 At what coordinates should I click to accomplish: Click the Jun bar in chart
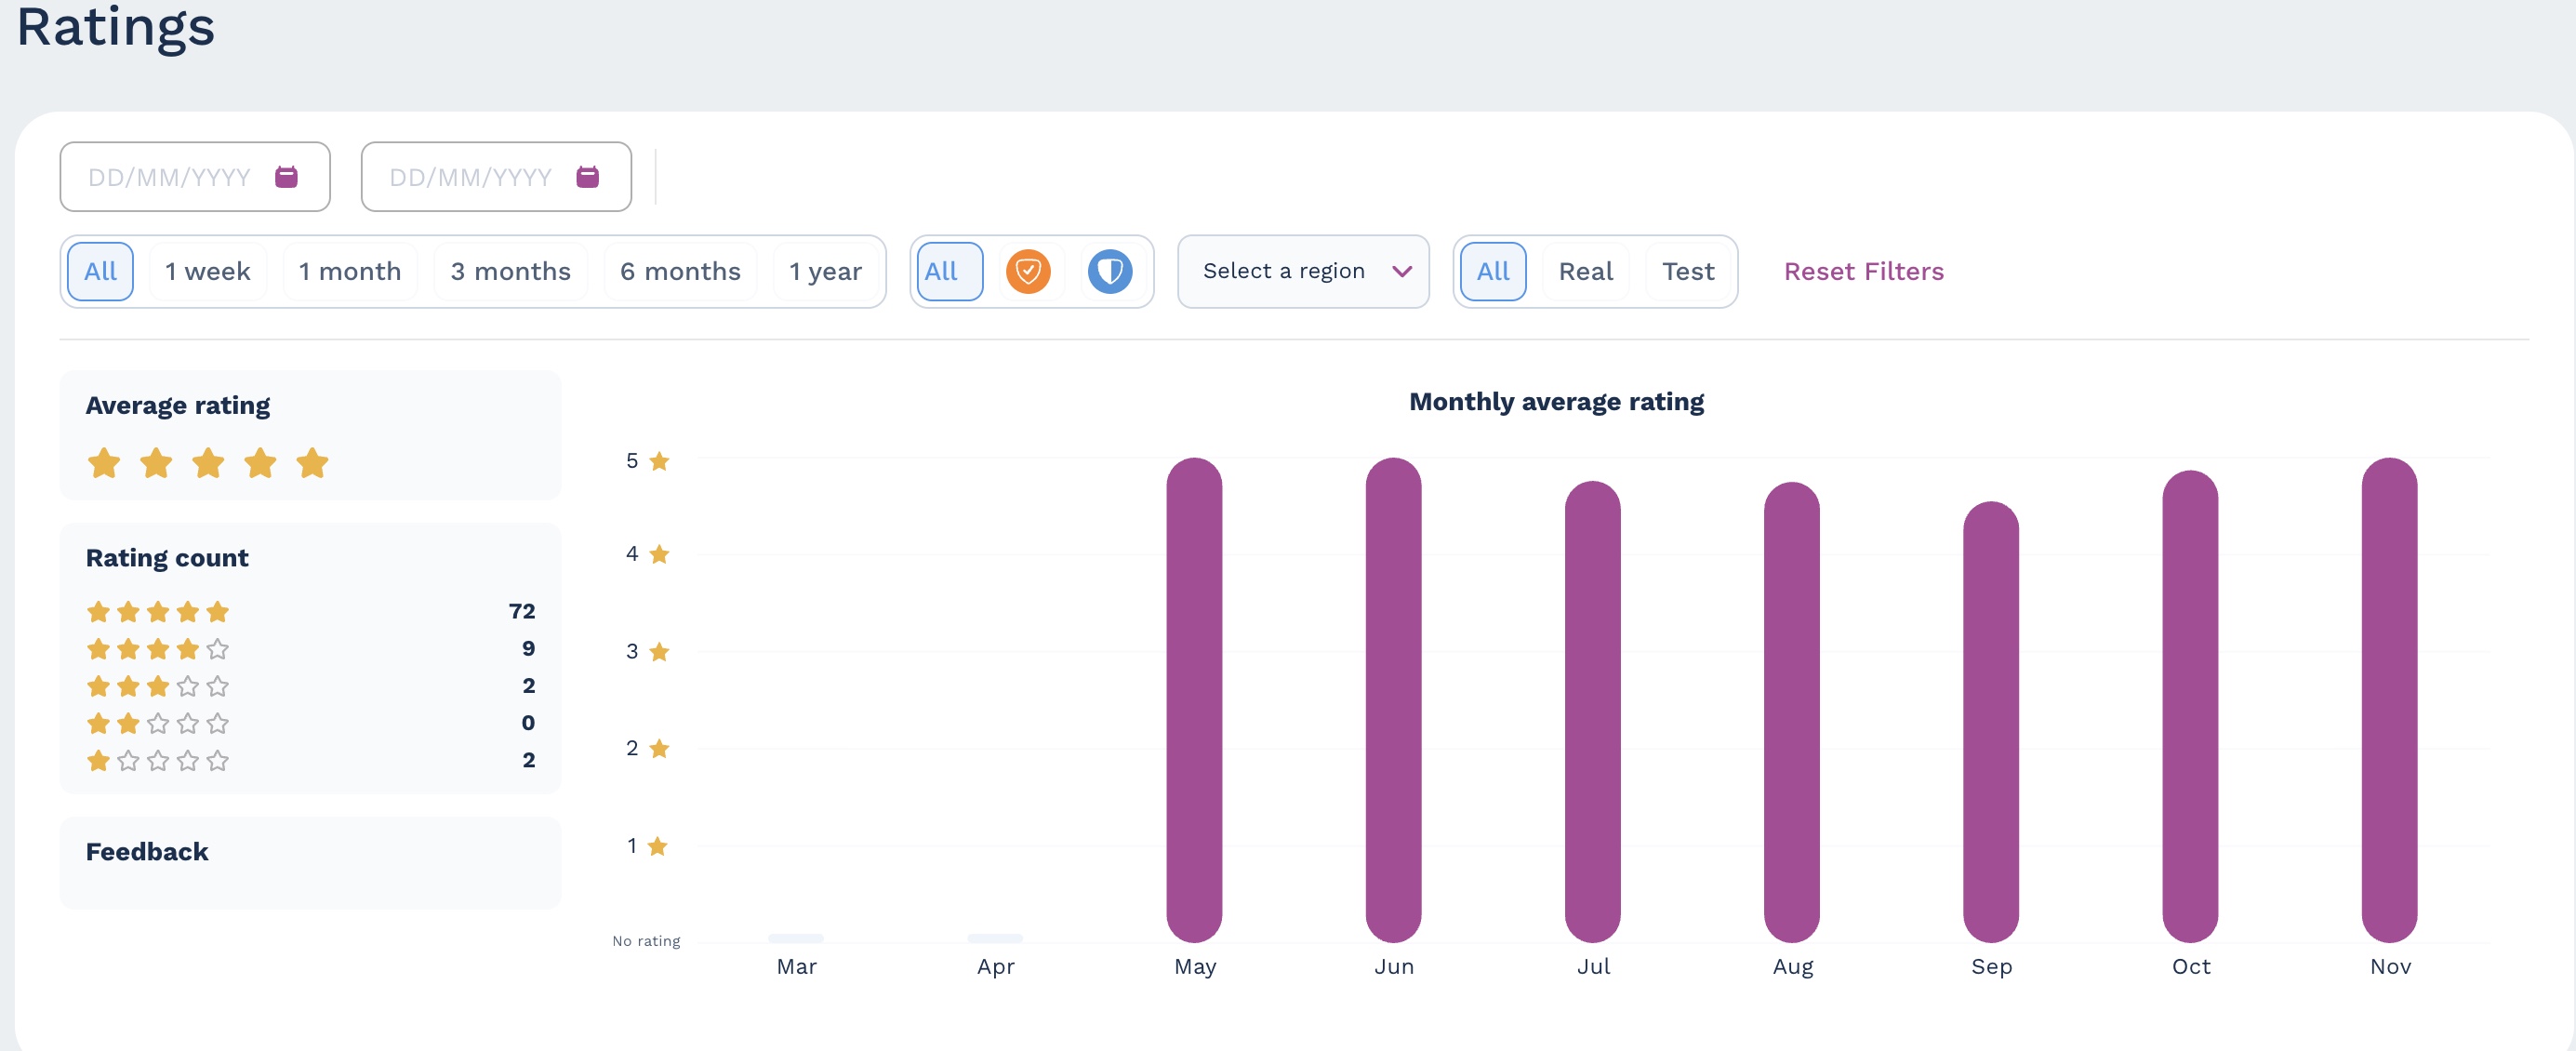(1393, 700)
